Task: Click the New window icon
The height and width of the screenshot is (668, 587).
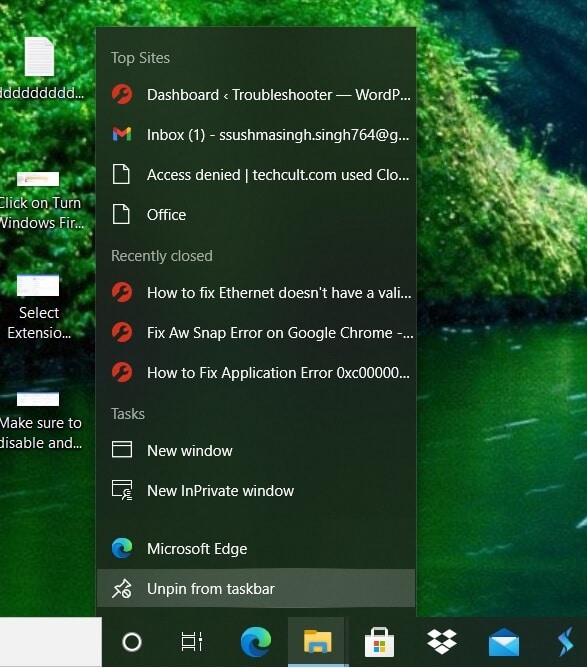Action: [122, 449]
